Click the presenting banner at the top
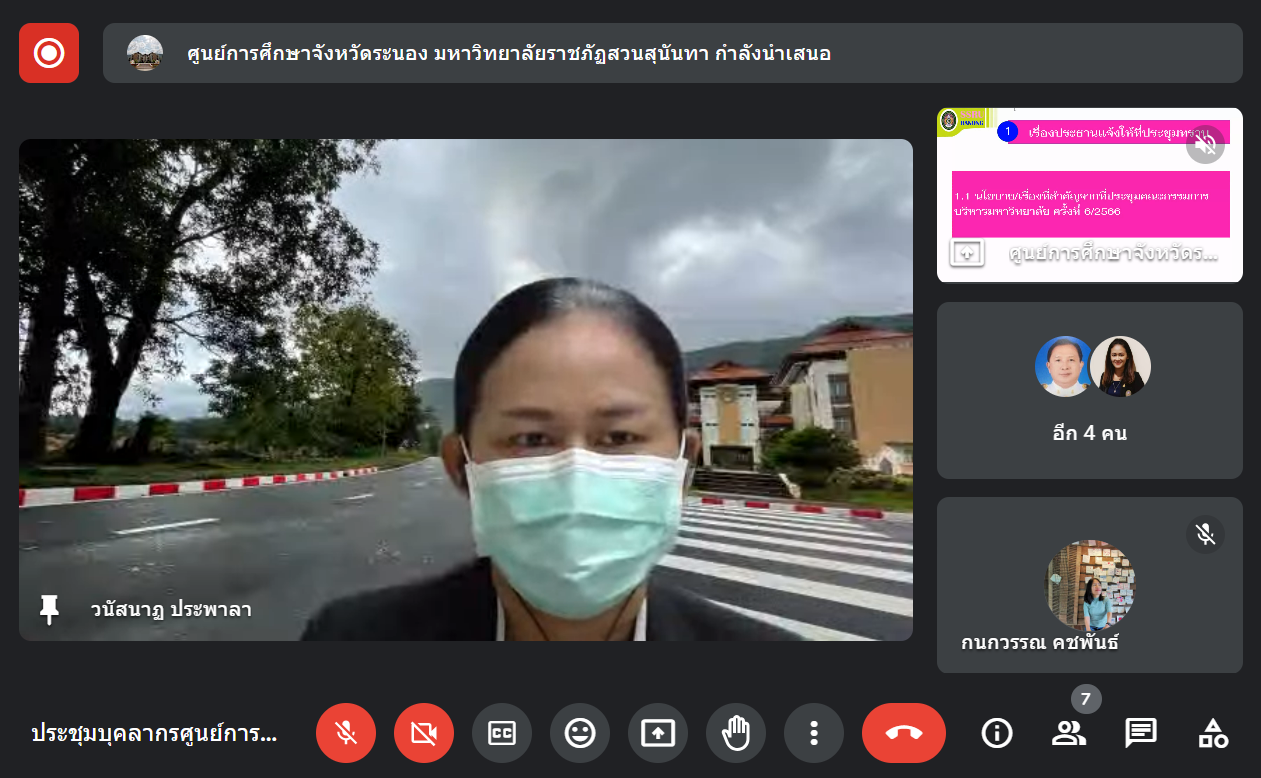1261x778 pixels. click(x=672, y=53)
